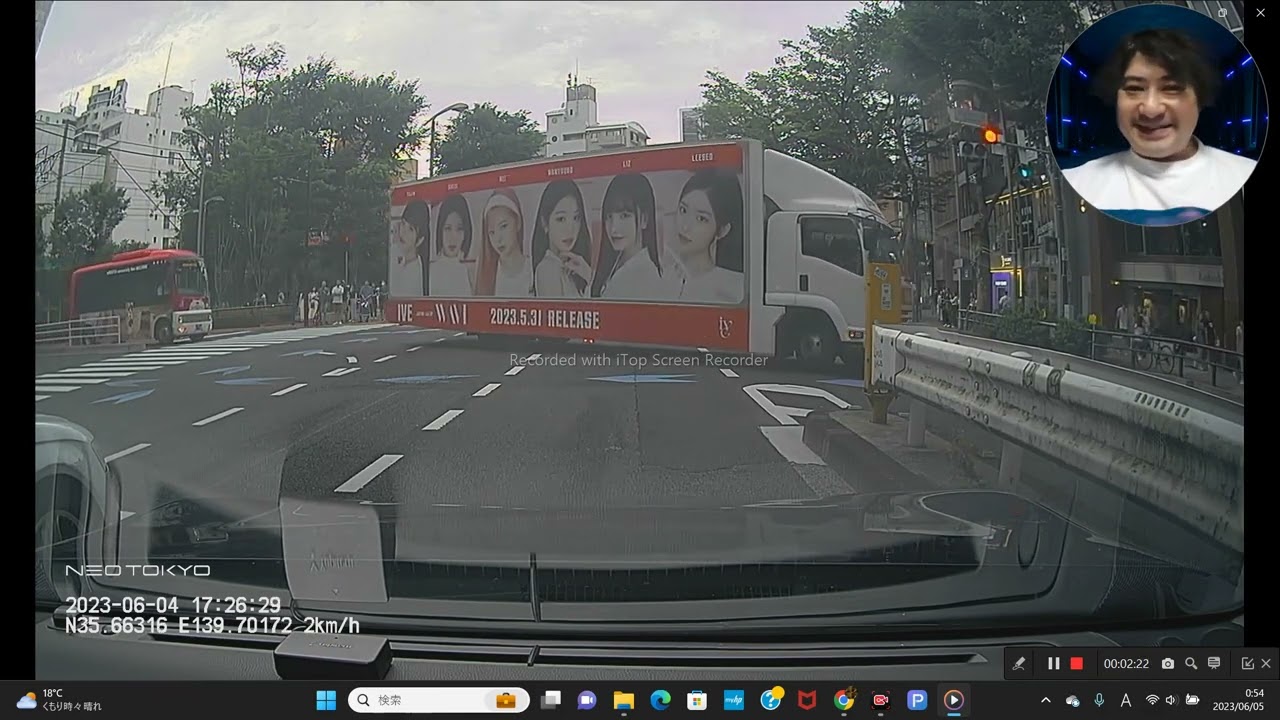Launch the myHP app on the taskbar
This screenshot has height=720, width=1280.
pos(733,700)
